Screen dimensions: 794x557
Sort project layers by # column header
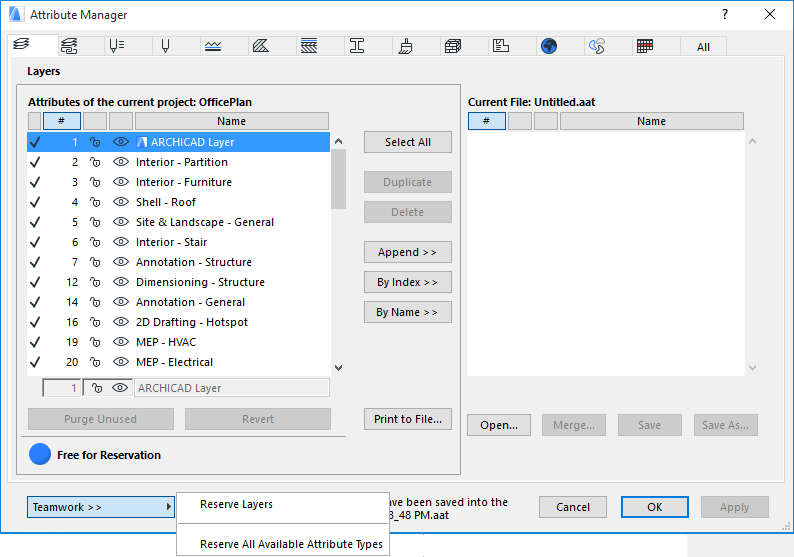[62, 121]
